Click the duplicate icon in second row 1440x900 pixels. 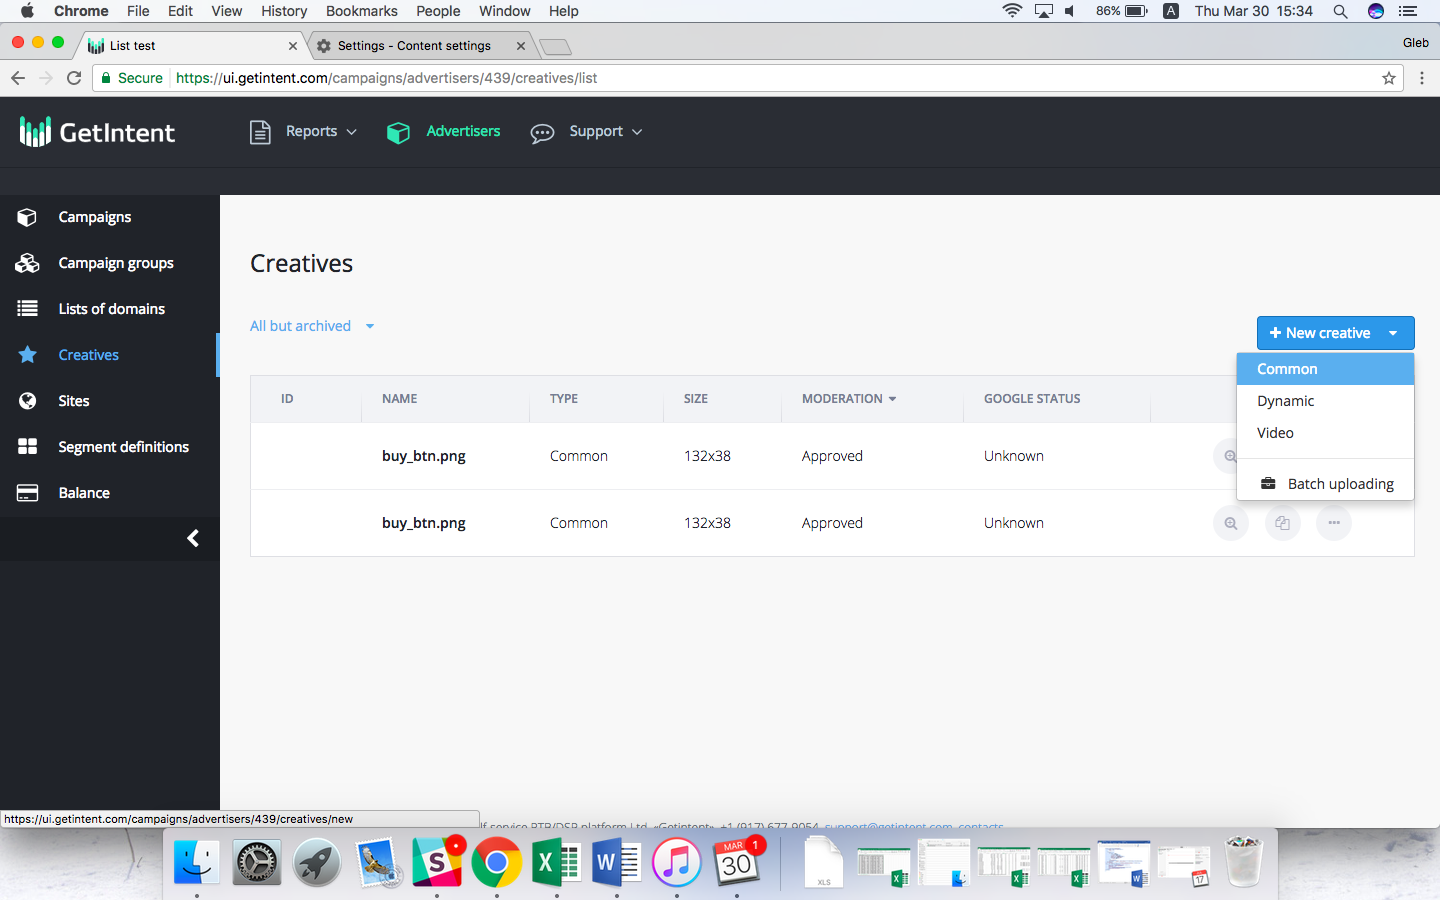tap(1282, 523)
